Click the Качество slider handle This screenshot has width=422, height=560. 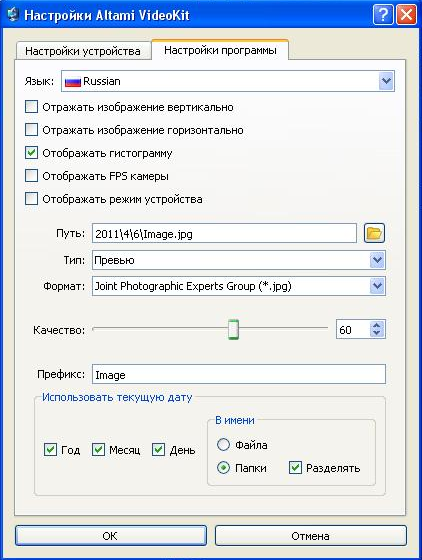(x=233, y=329)
